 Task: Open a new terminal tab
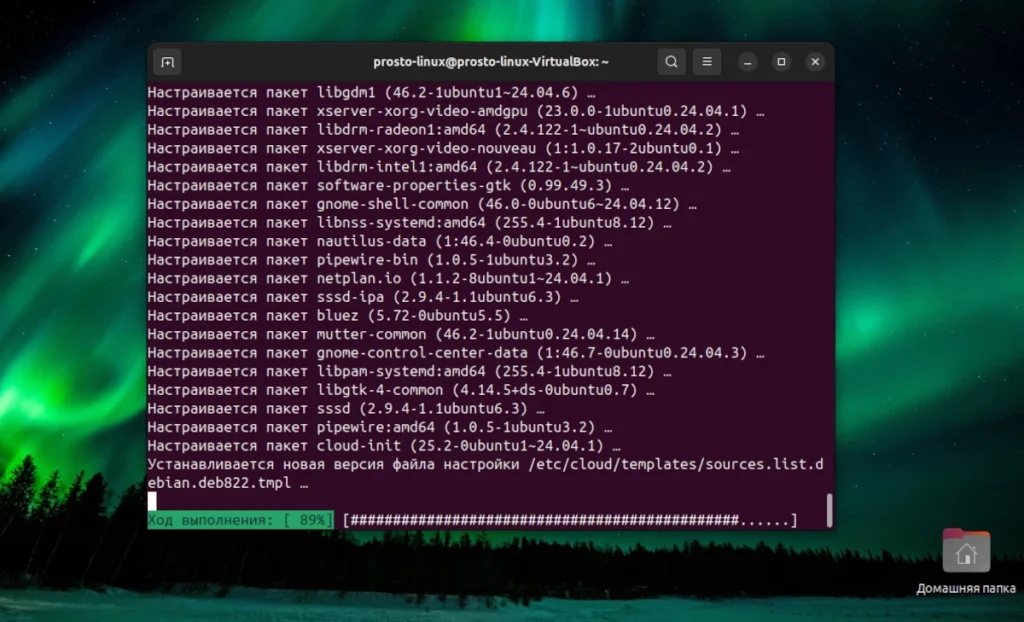click(x=167, y=62)
